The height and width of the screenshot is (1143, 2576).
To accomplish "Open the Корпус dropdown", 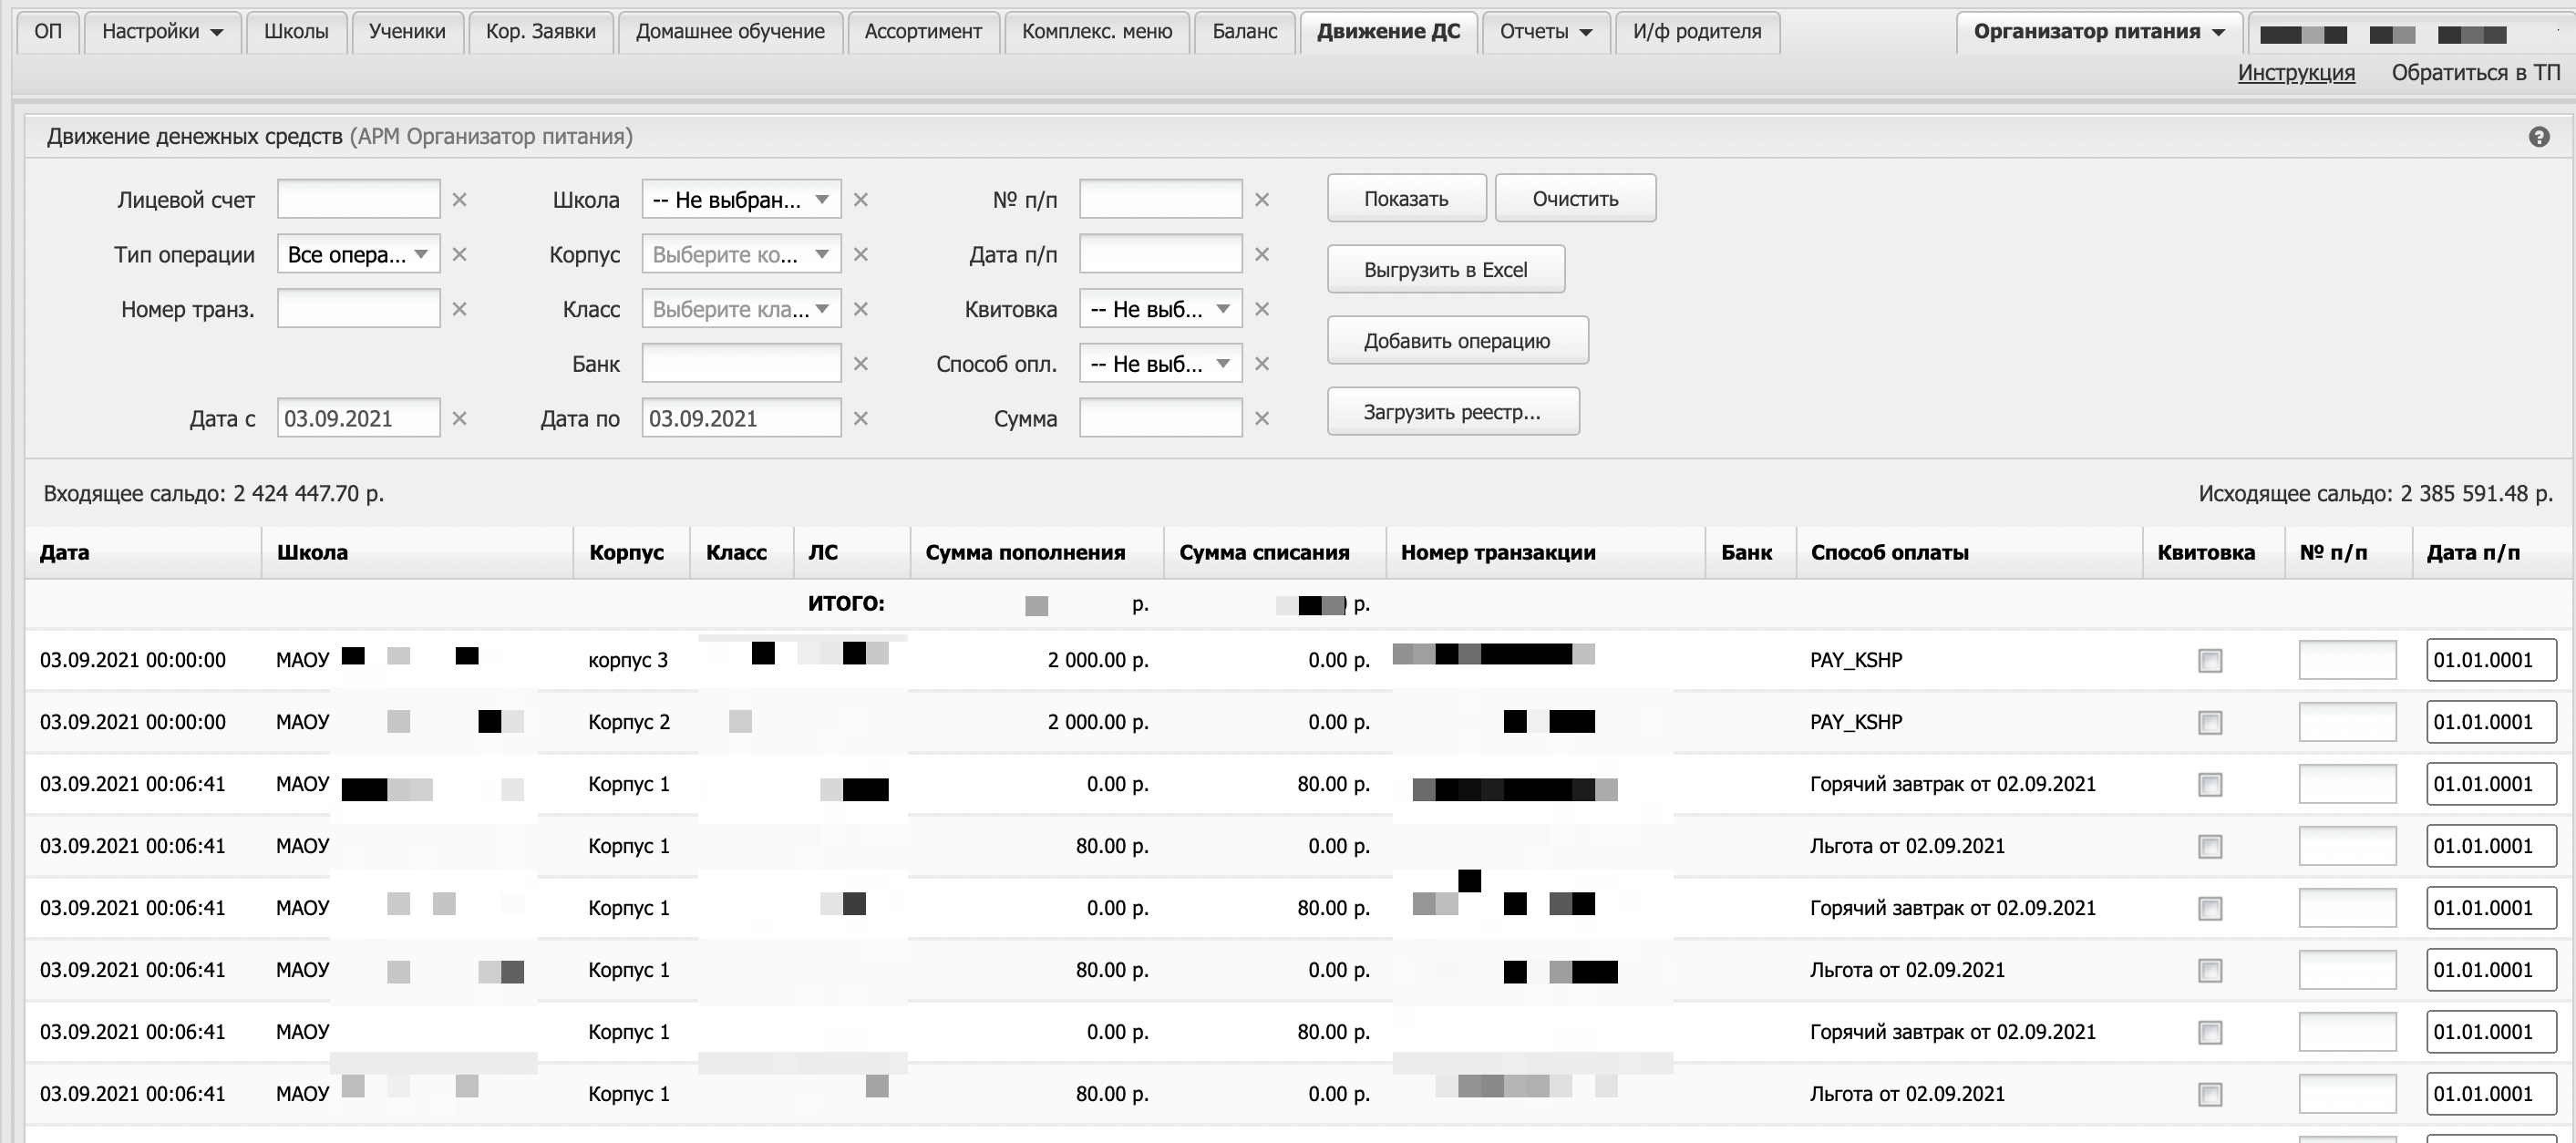I will point(741,254).
